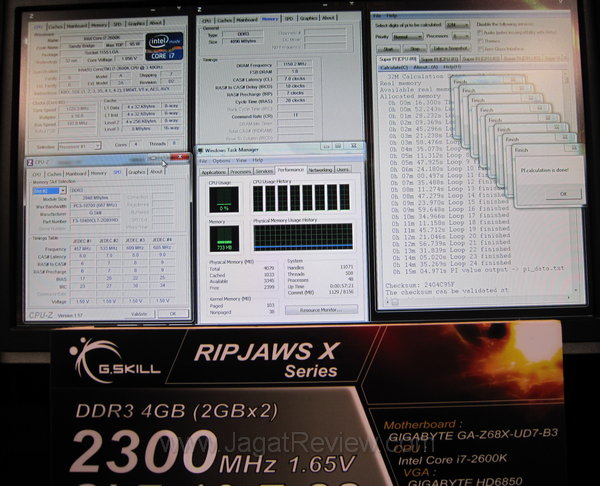Click the Stop button in Super PI launcher
The height and width of the screenshot is (486, 600).
point(415,49)
